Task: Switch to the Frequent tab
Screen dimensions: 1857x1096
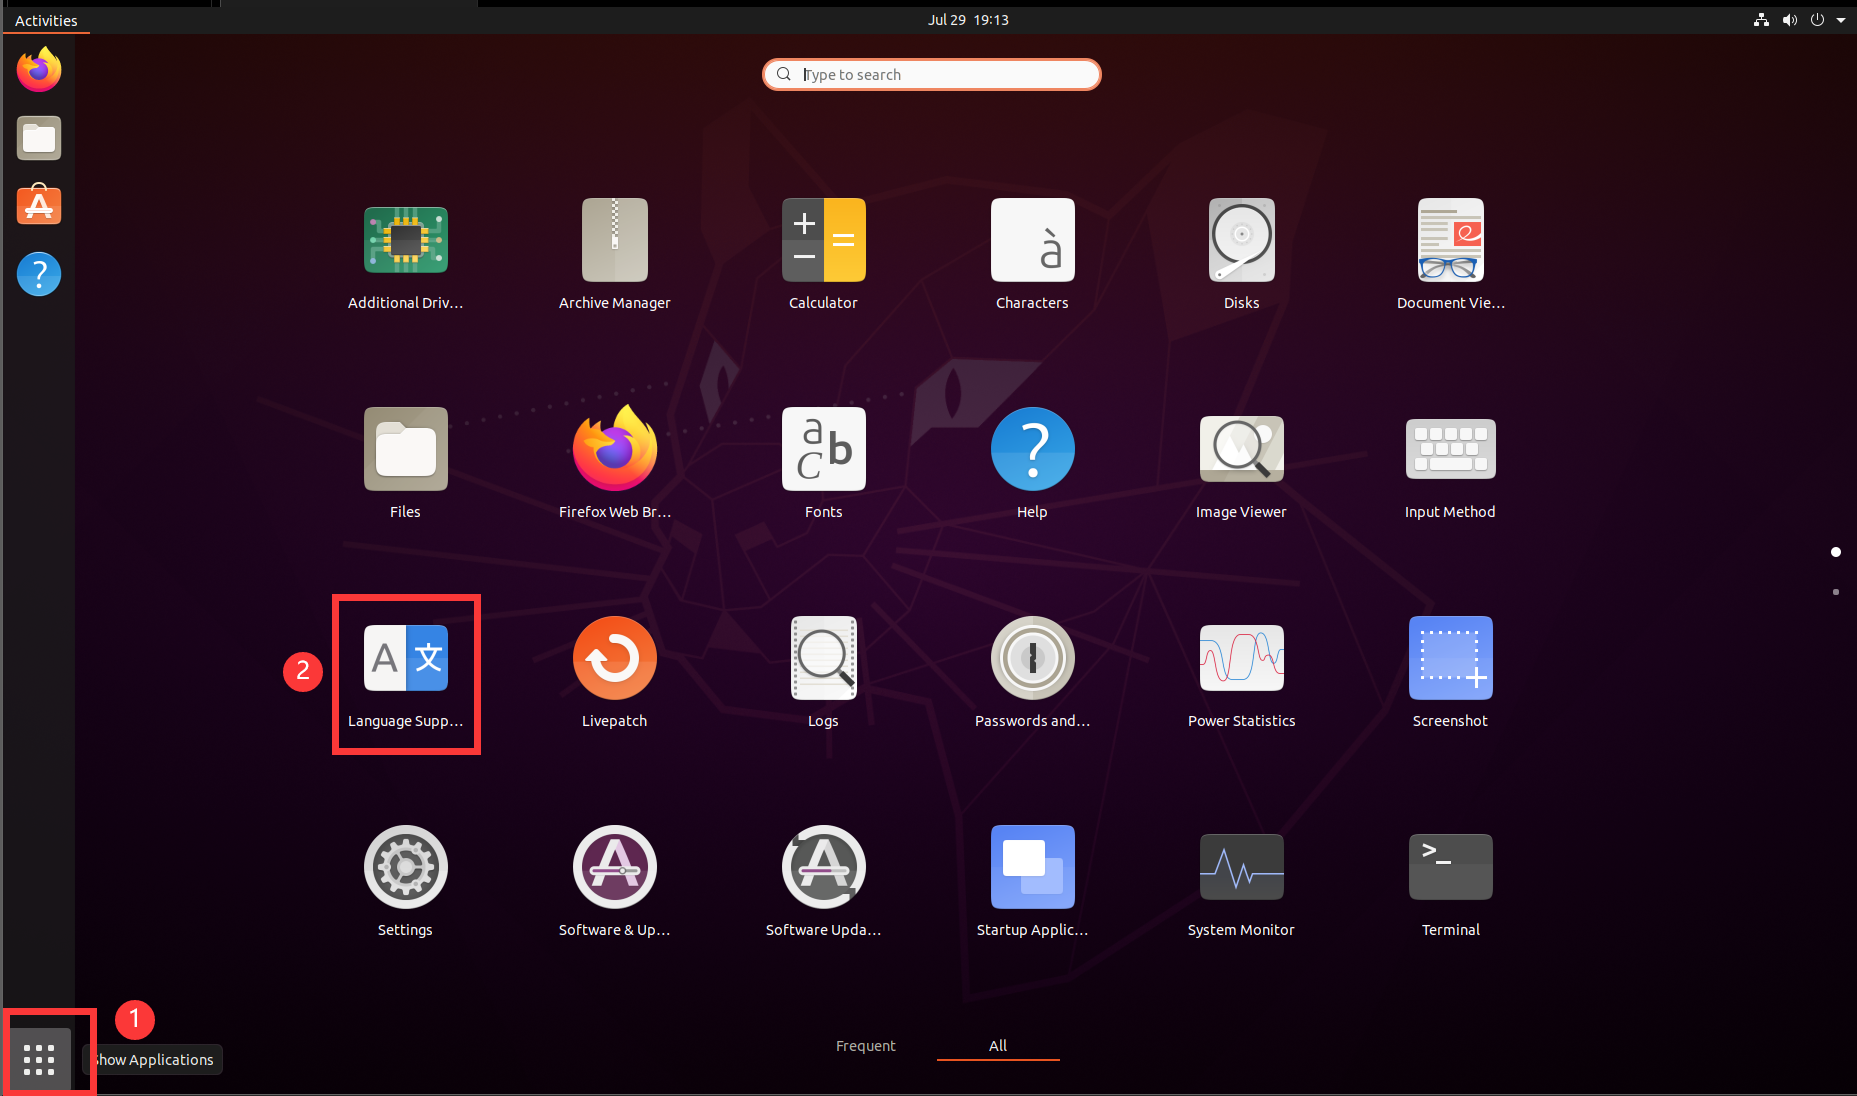Action: [865, 1046]
